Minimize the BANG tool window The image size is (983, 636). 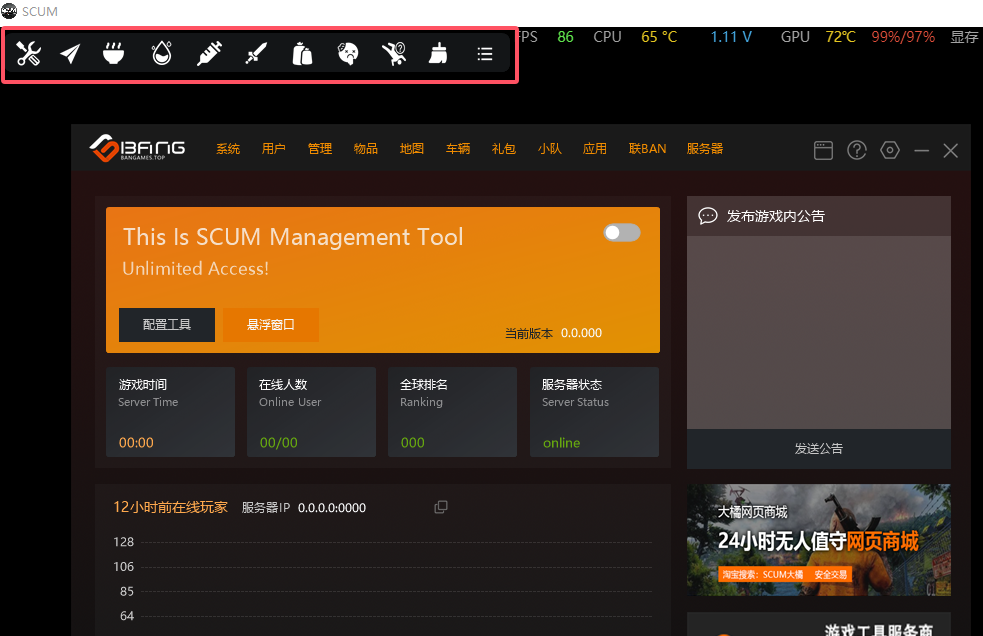click(922, 151)
